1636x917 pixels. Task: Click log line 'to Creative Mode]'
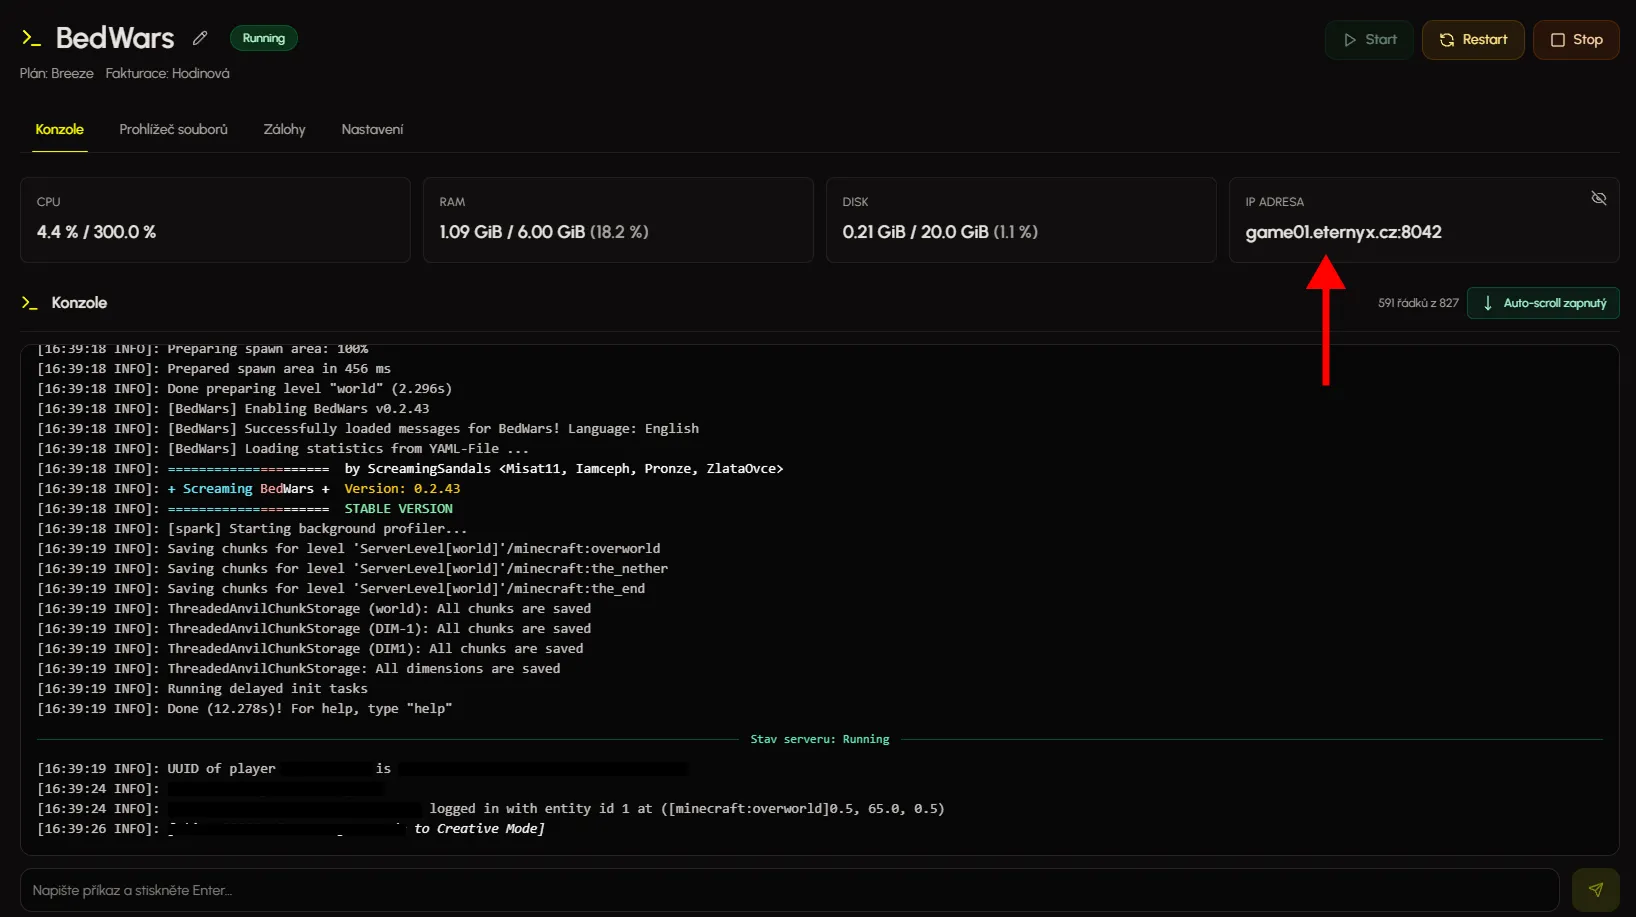[x=291, y=829]
